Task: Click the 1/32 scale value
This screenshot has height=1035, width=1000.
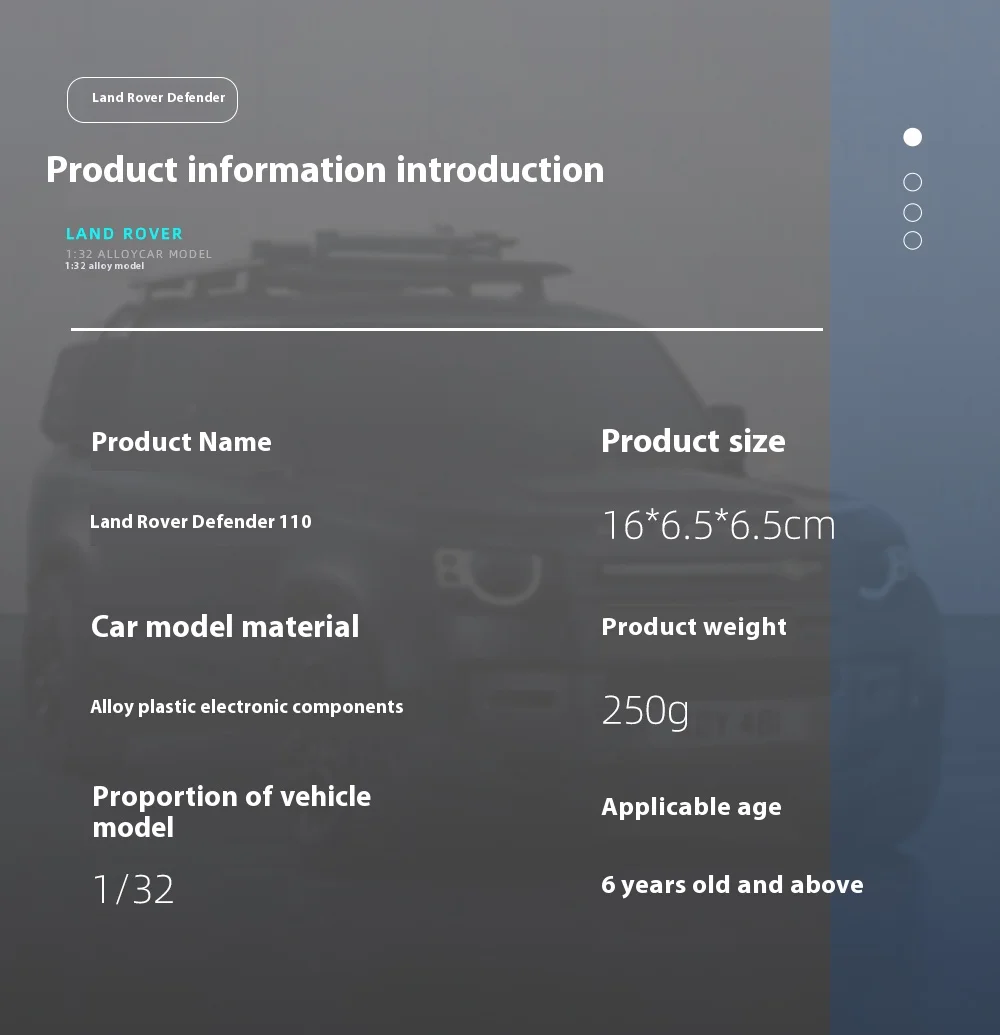Action: pos(133,889)
